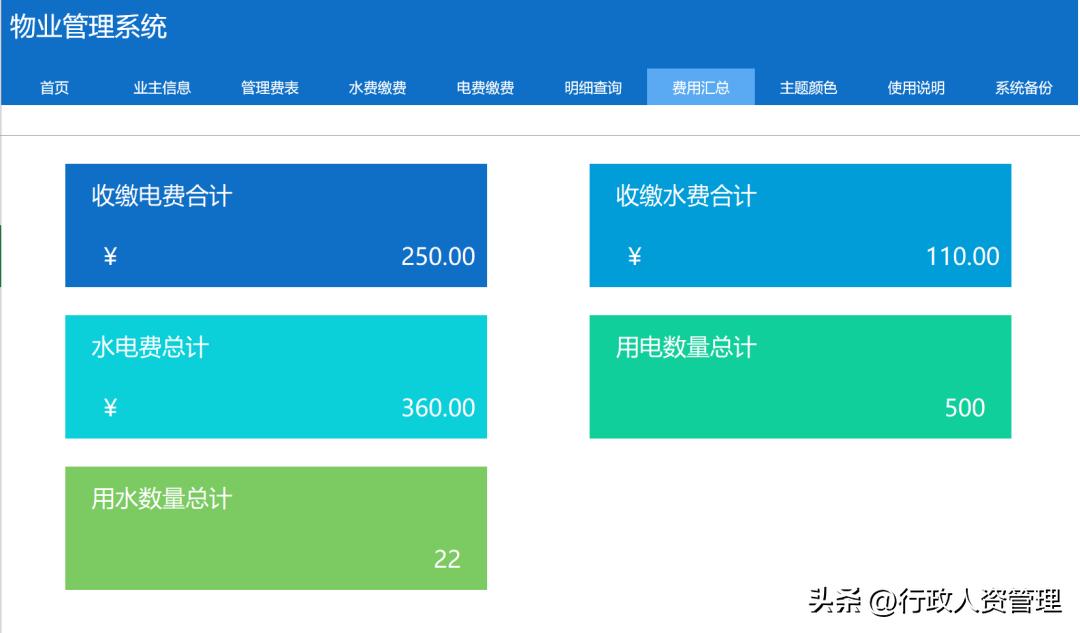
Task: Select the cyan 水电费总计 utilities total card
Action: [x=275, y=376]
